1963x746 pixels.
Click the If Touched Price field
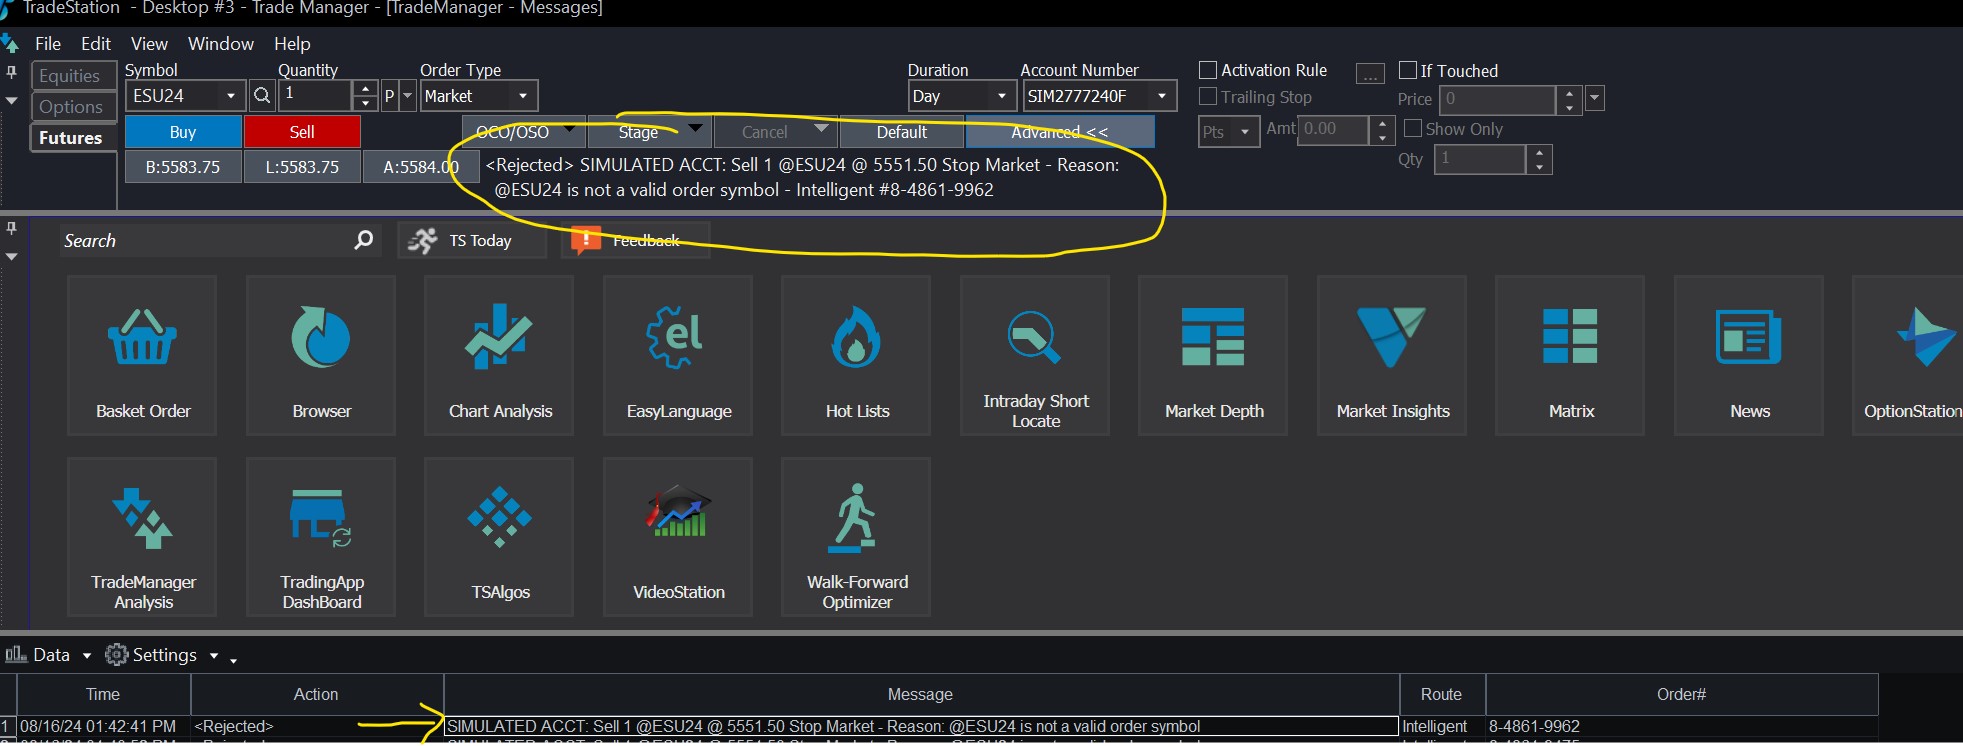tap(1497, 99)
